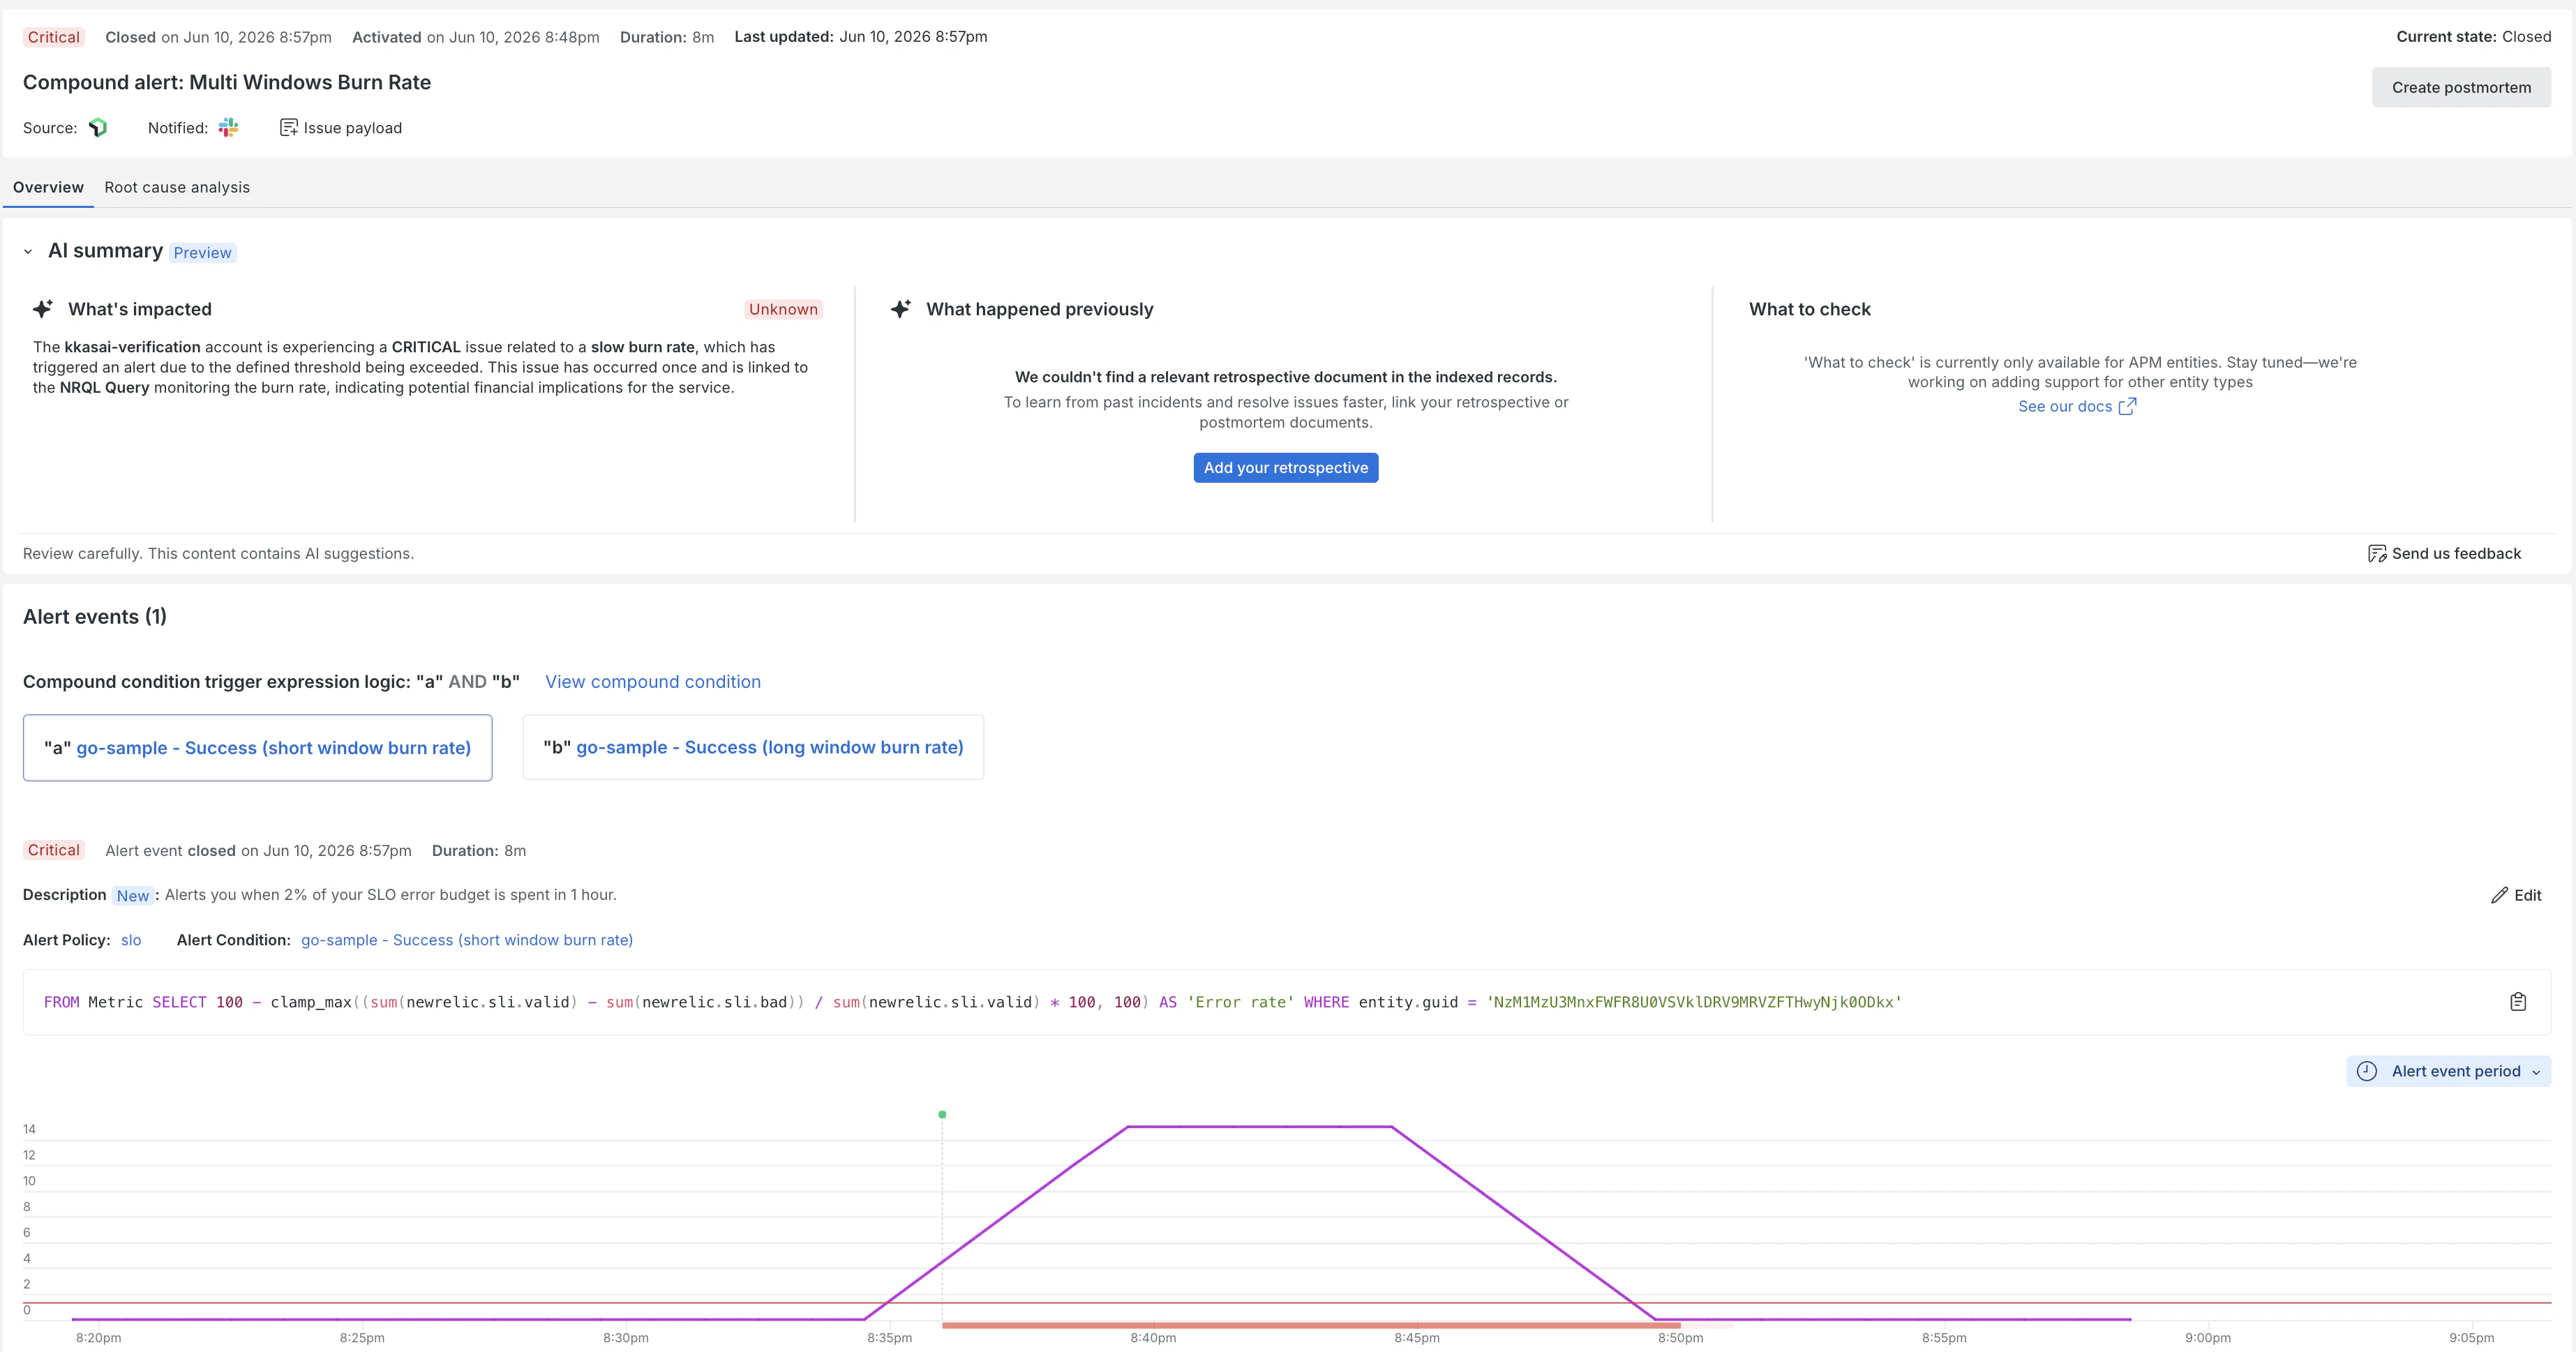The height and width of the screenshot is (1352, 2576).
Task: Click the Unknown status badge
Action: click(x=783, y=309)
